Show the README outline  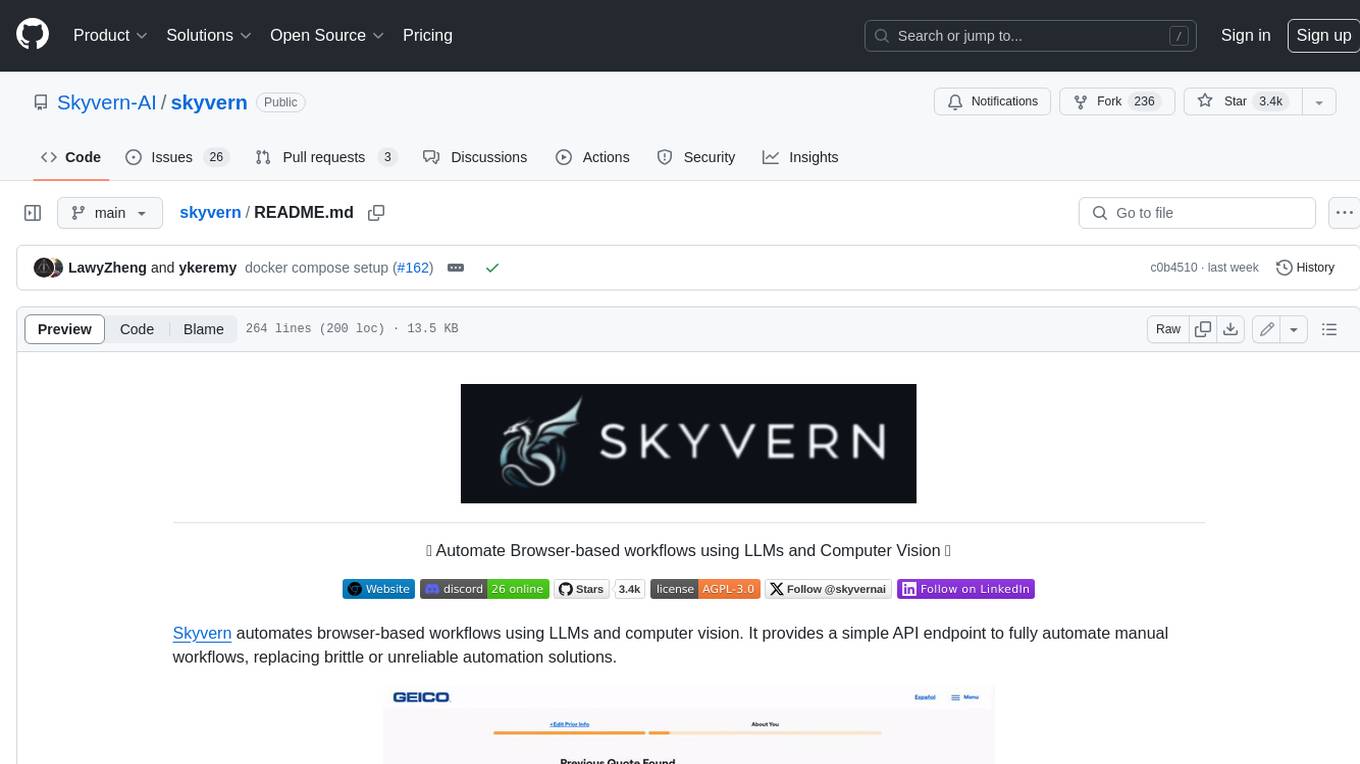pyautogui.click(x=1329, y=329)
